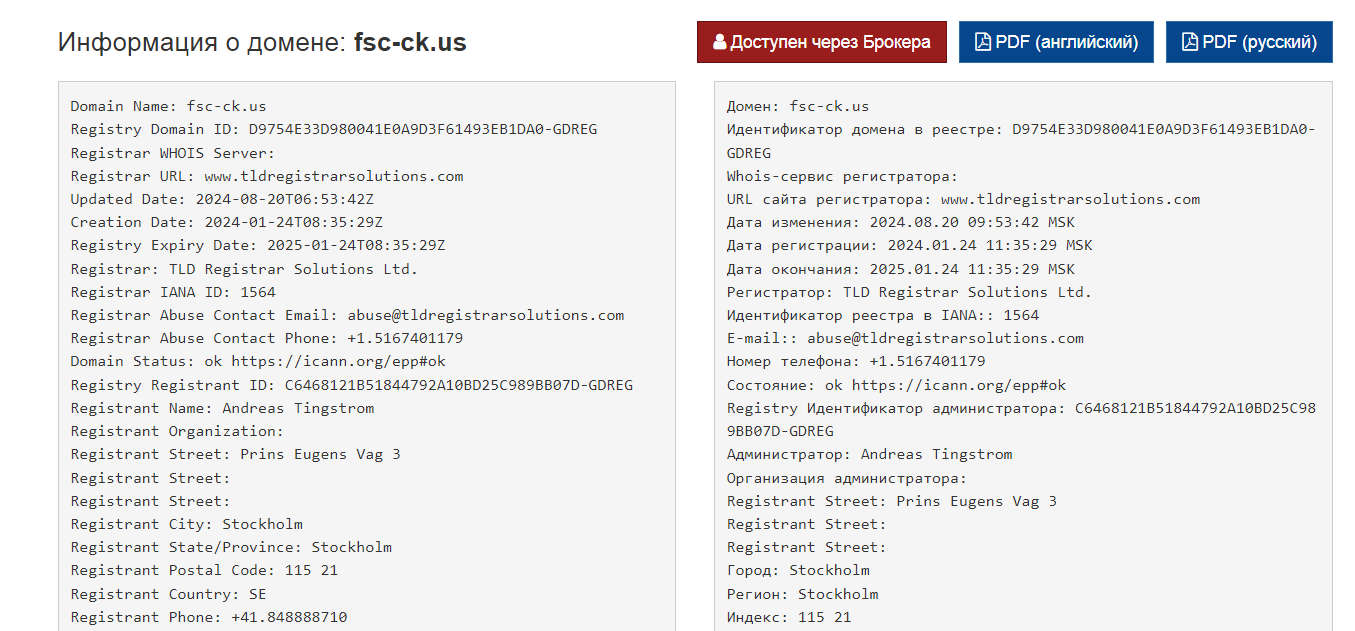Click the PDF file icon for the Russian version
The height and width of the screenshot is (631, 1355).
tap(1189, 42)
